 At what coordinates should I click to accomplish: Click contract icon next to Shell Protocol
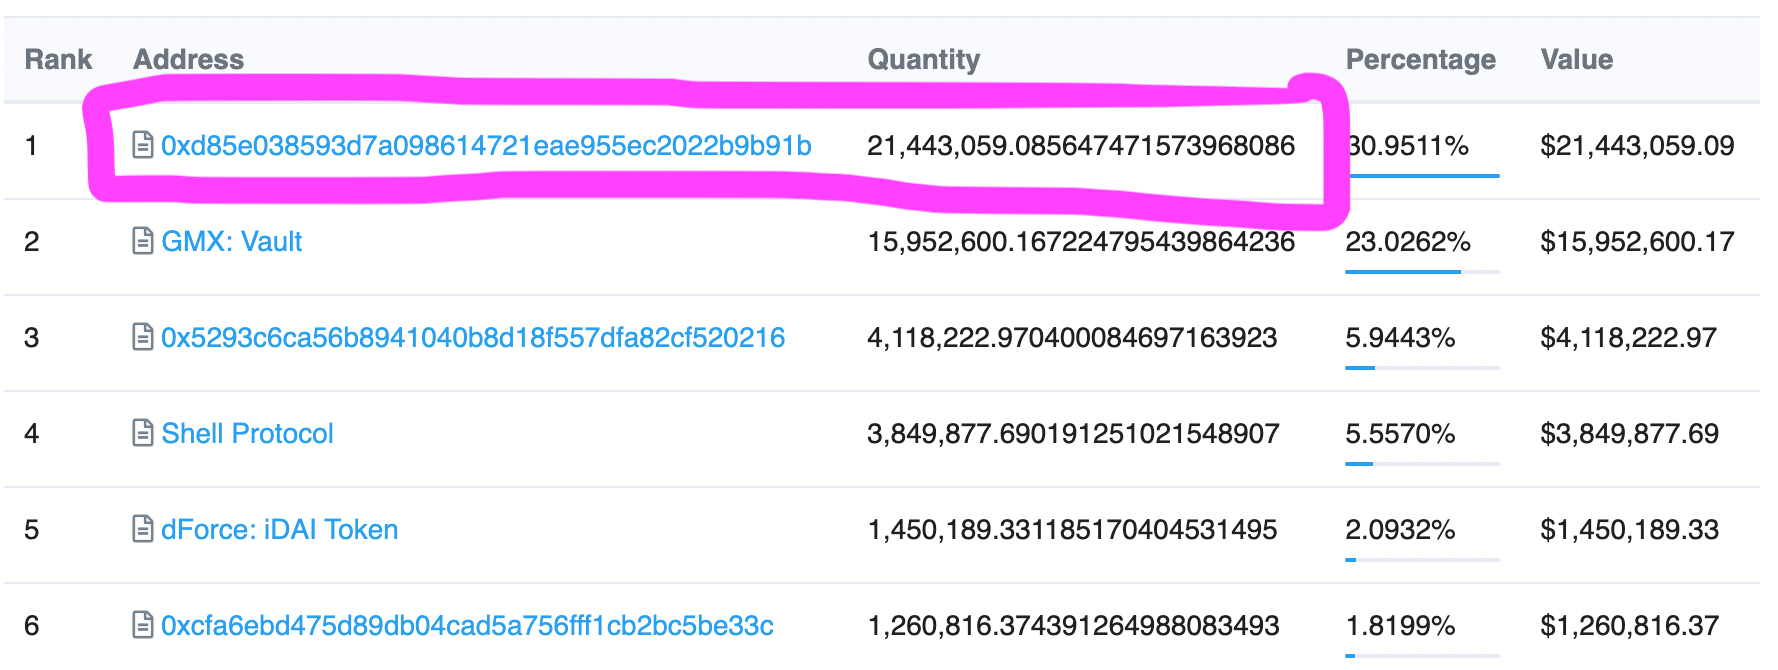[143, 434]
